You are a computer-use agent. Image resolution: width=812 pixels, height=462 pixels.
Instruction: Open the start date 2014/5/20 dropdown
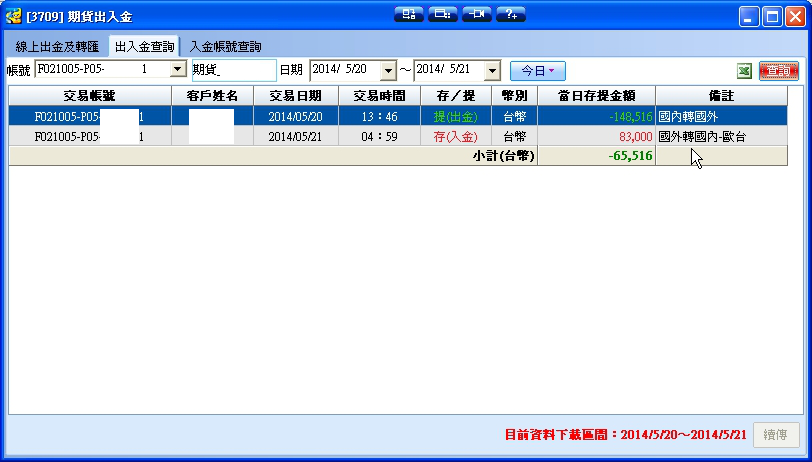(x=388, y=71)
